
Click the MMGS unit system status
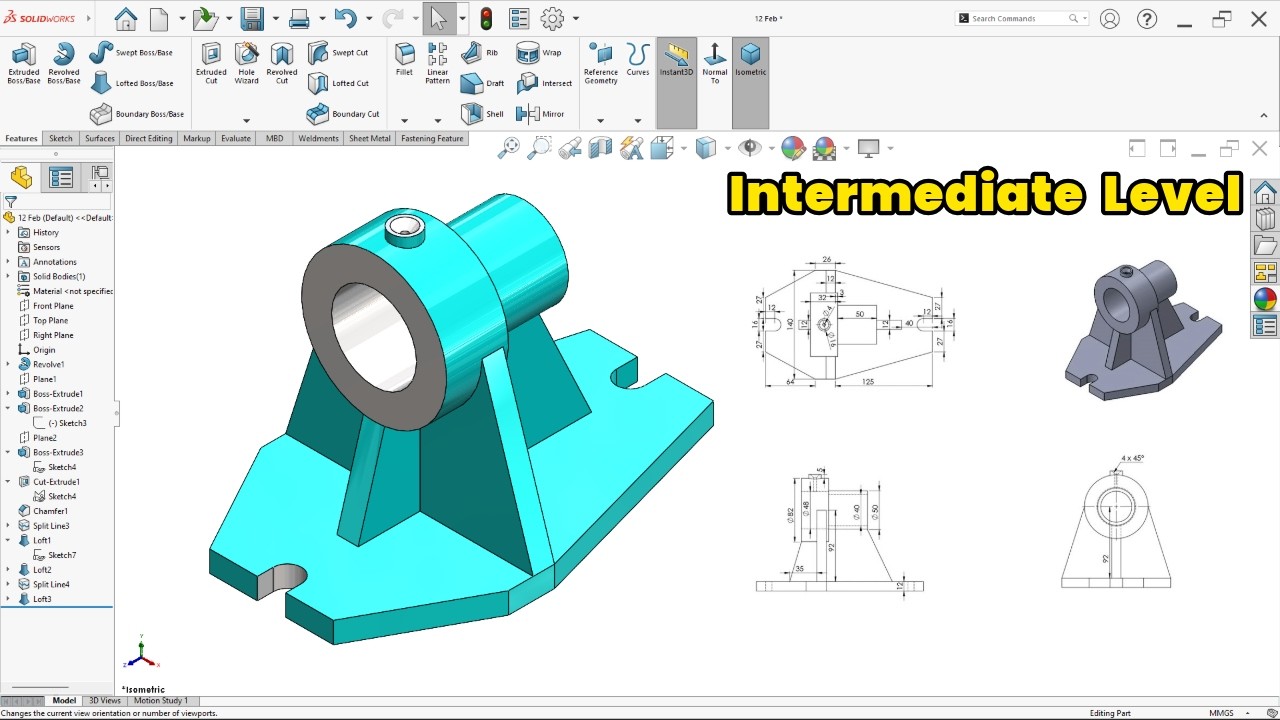[1221, 713]
